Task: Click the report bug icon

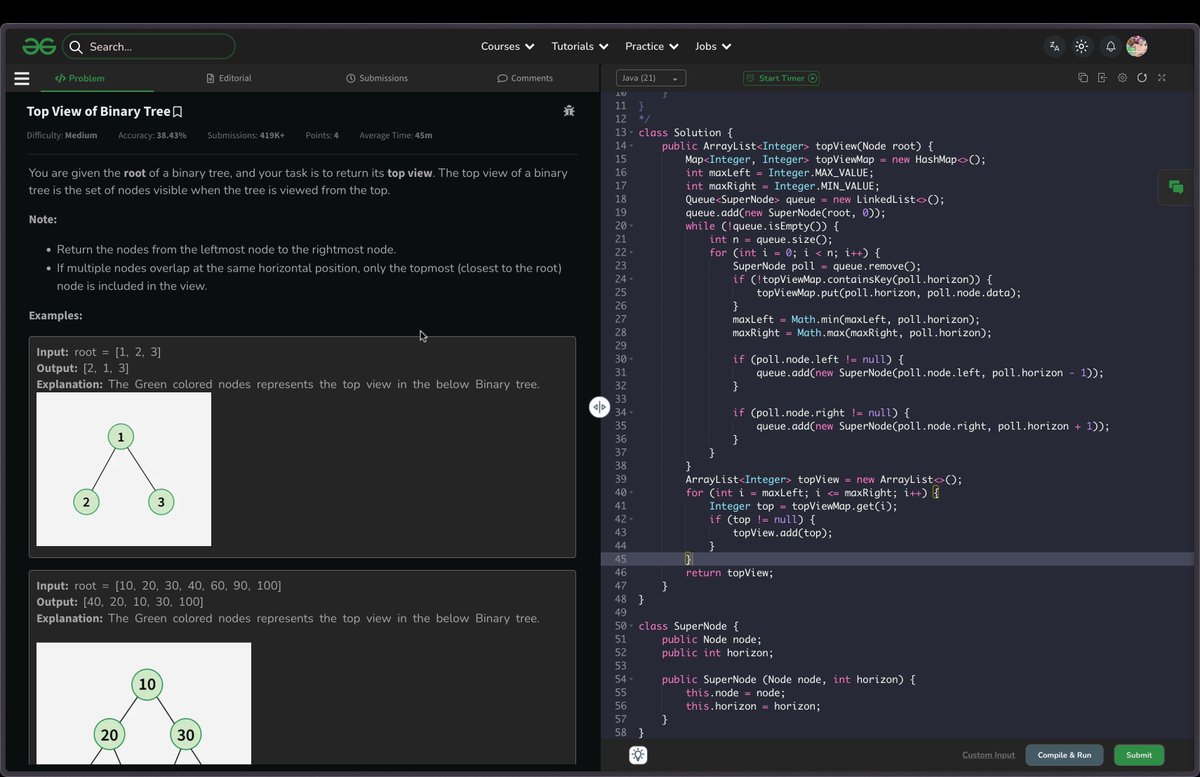Action: click(x=569, y=111)
